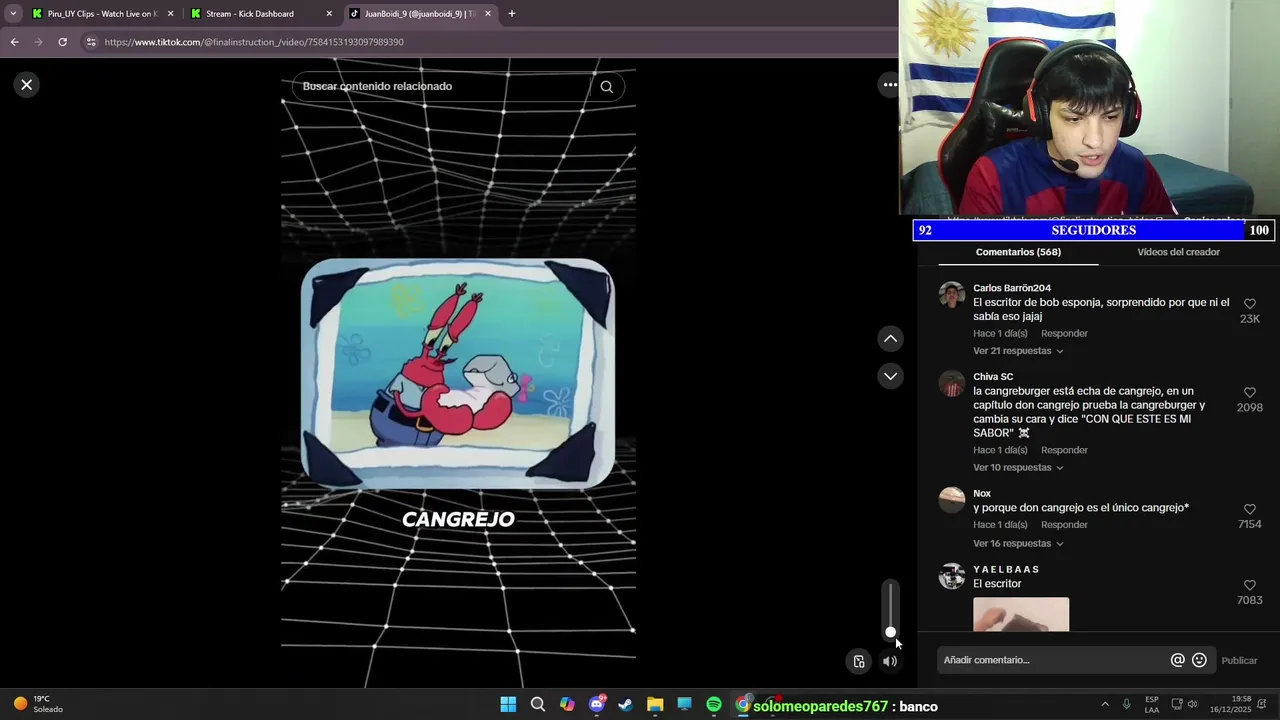The width and height of the screenshot is (1280, 720).
Task: Click Chiva SC username
Action: click(993, 377)
